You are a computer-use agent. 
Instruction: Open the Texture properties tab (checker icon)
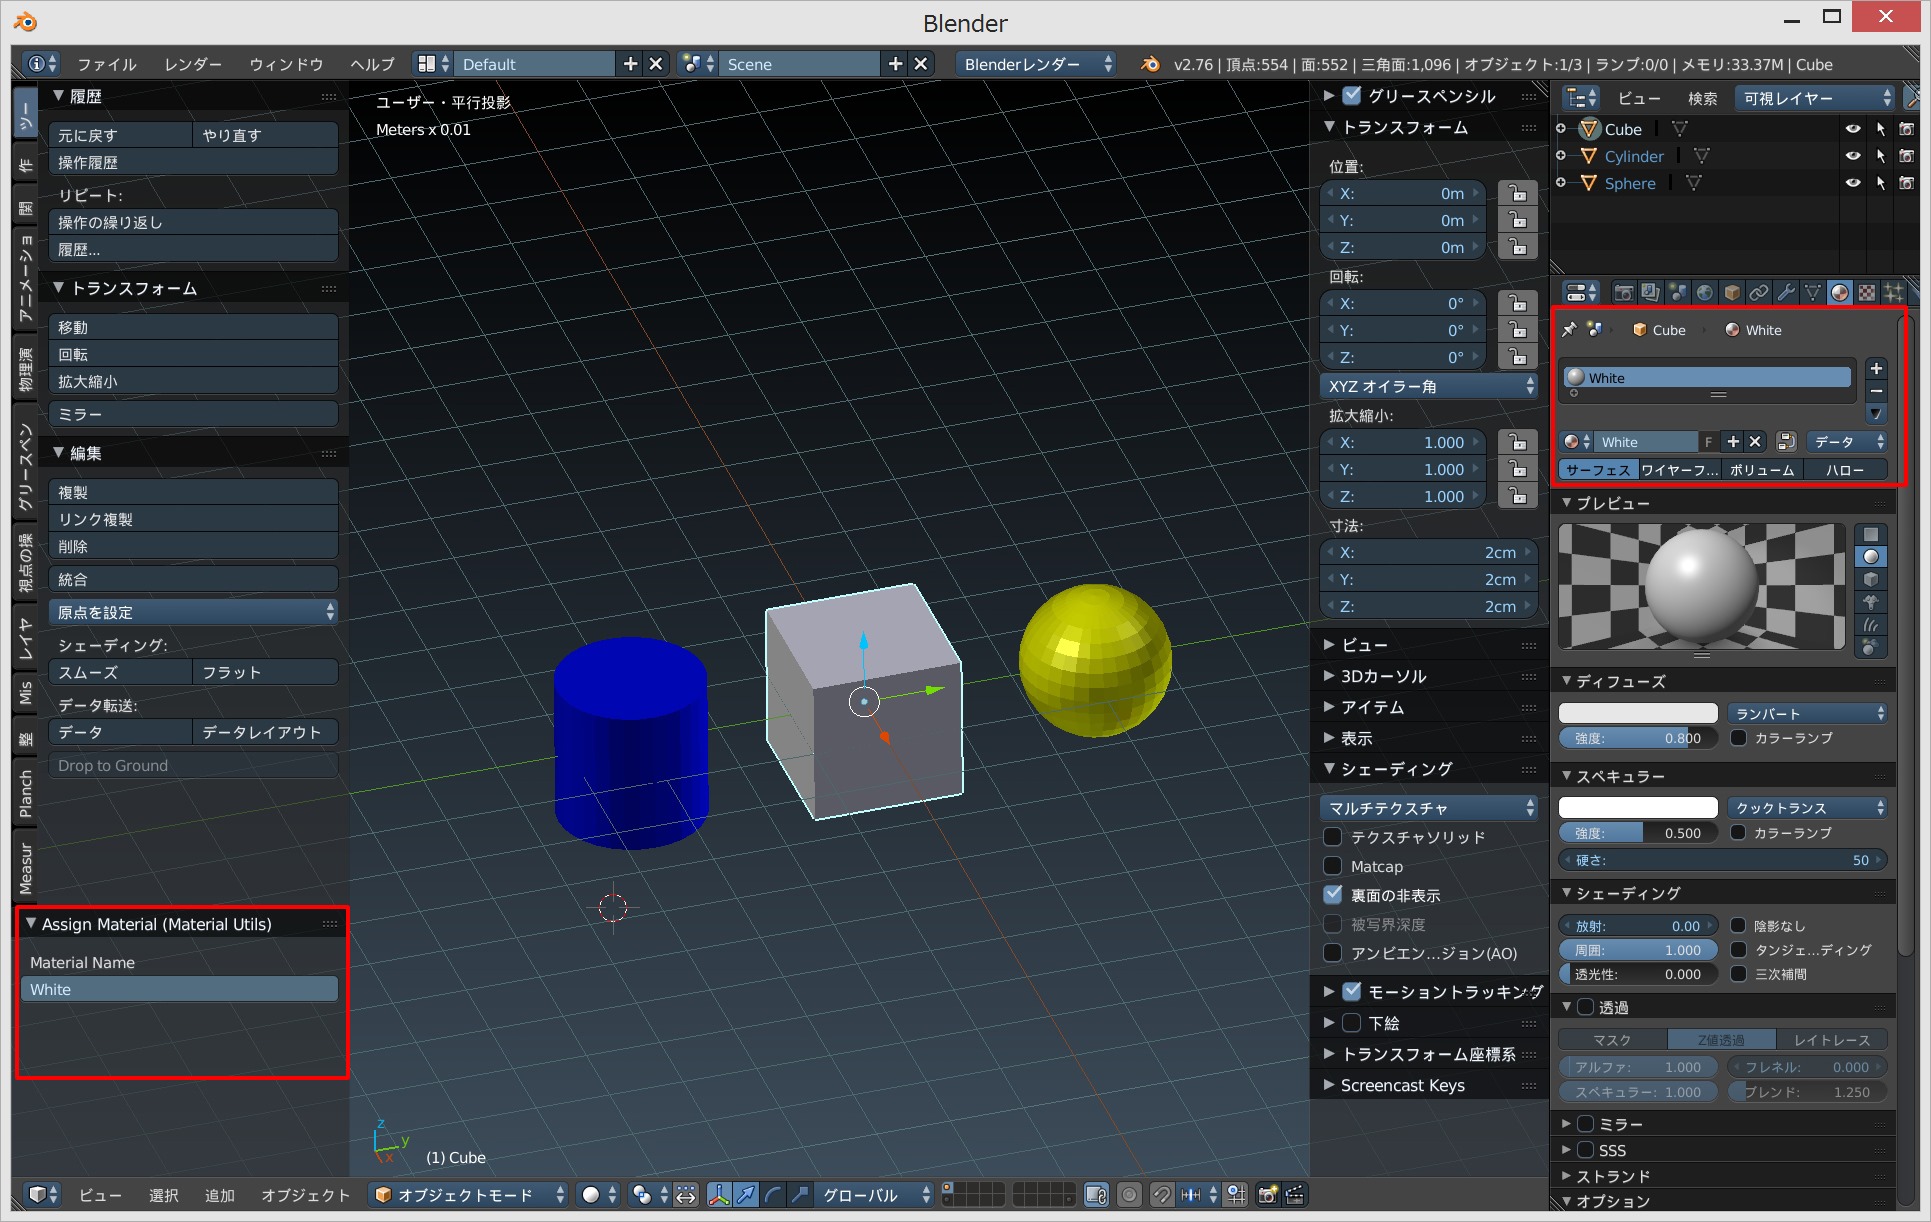point(1866,293)
